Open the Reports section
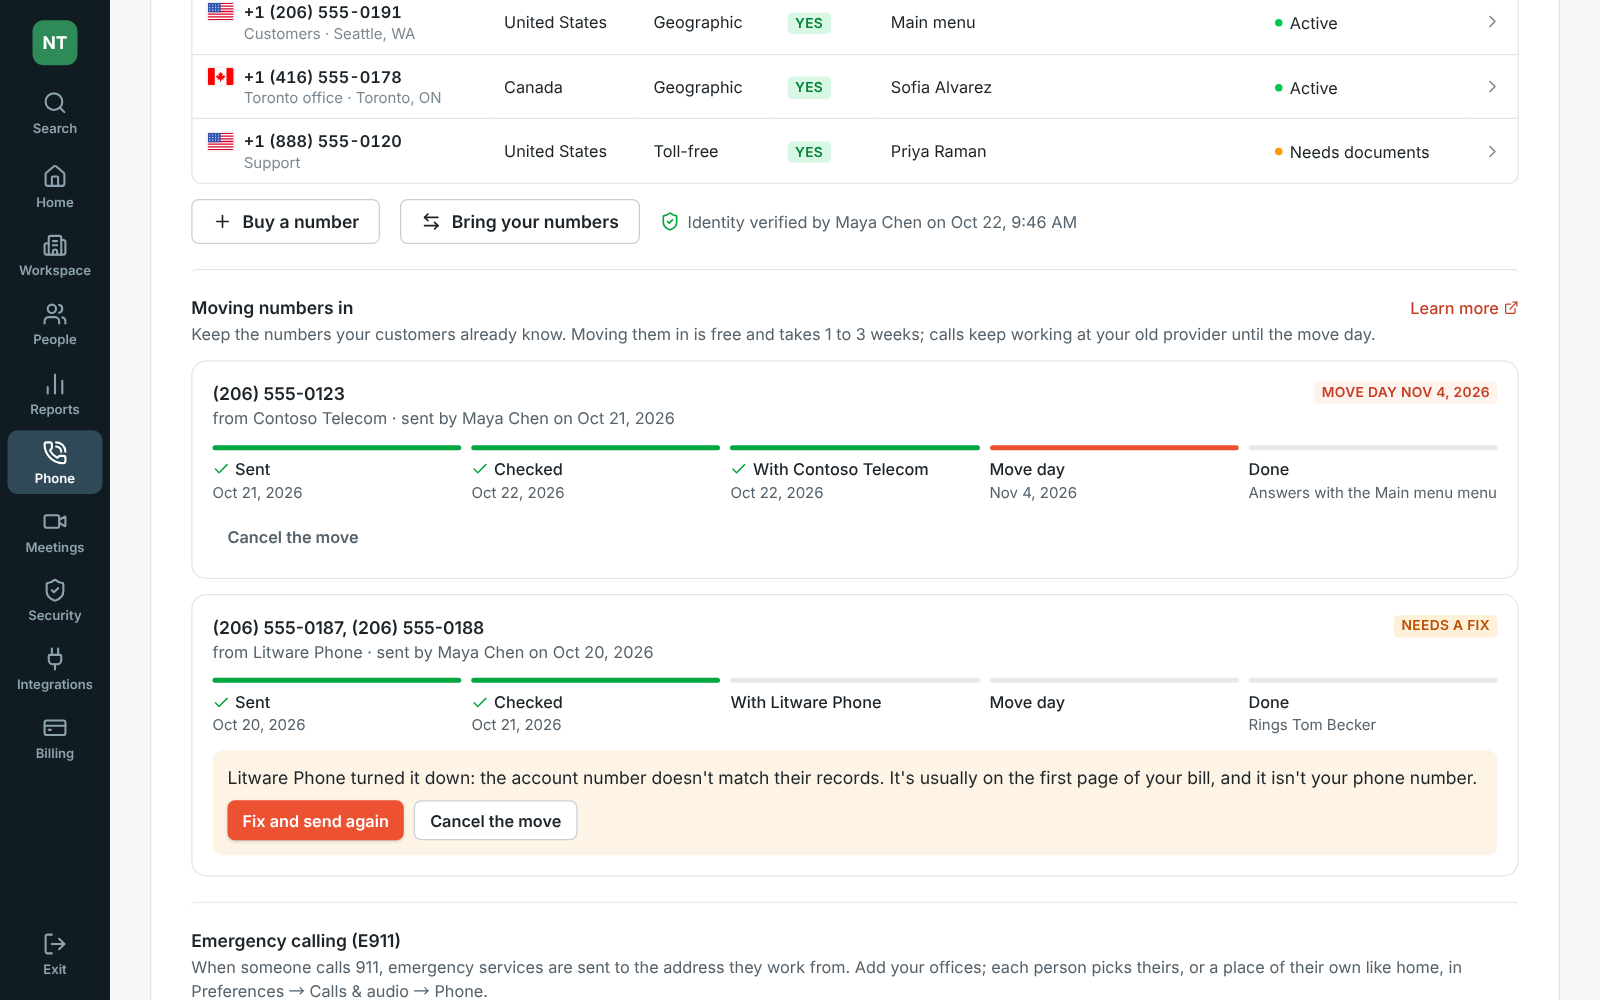The width and height of the screenshot is (1600, 1000). [55, 395]
